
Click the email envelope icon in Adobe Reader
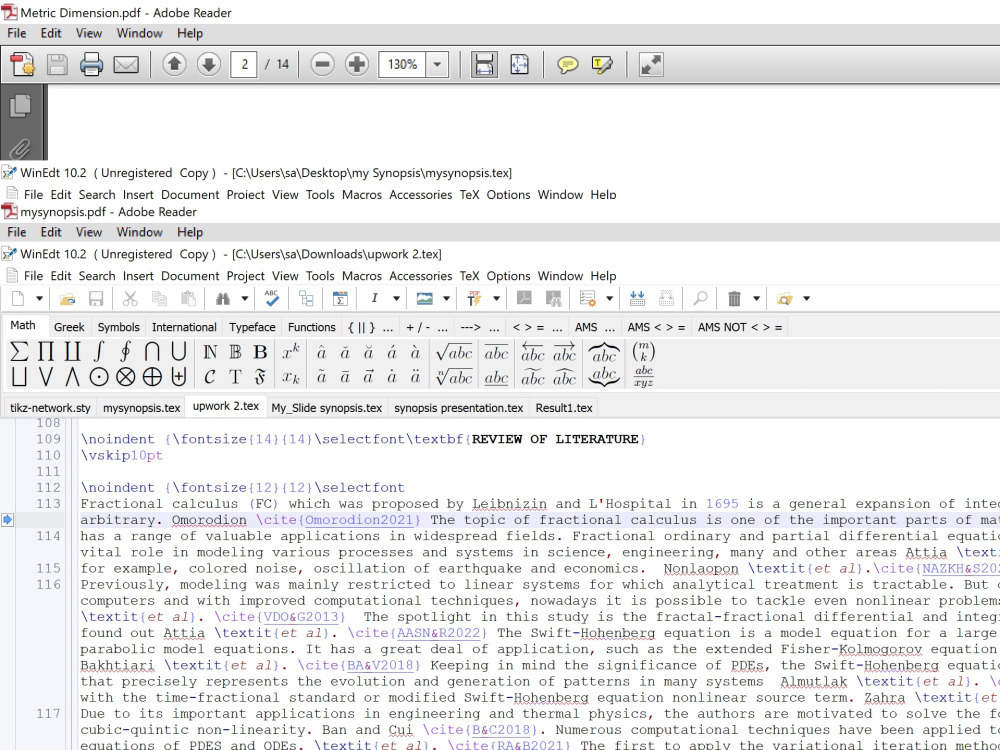[126, 64]
